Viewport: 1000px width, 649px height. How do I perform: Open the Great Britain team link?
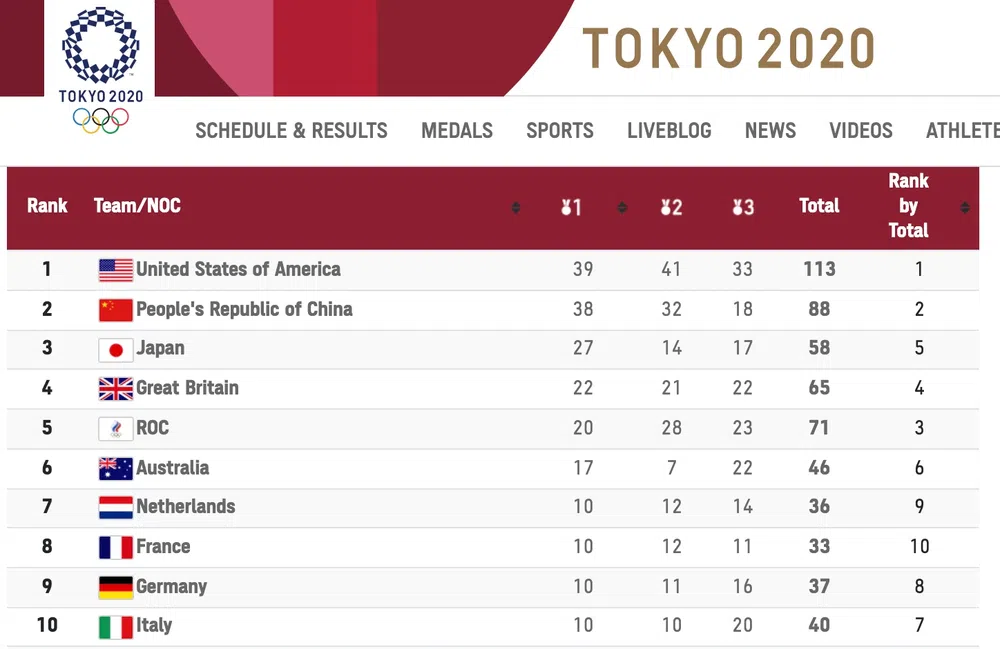187,388
